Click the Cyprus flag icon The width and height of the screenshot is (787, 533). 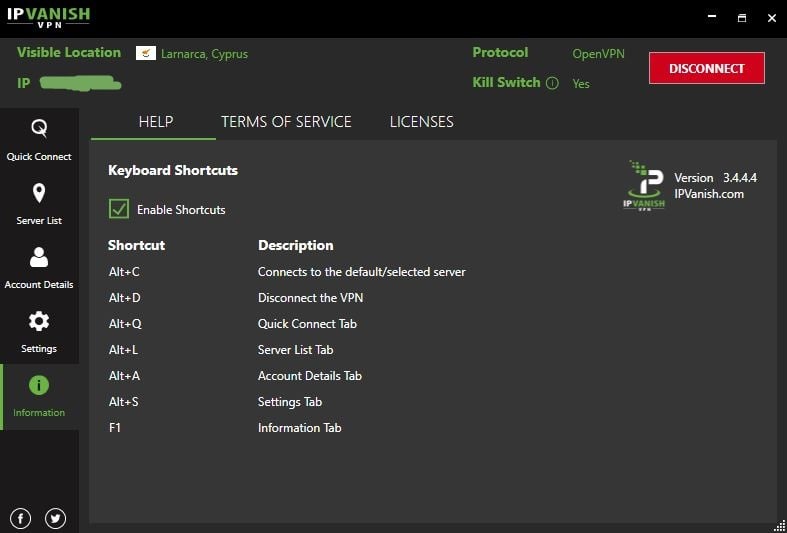pyautogui.click(x=146, y=53)
